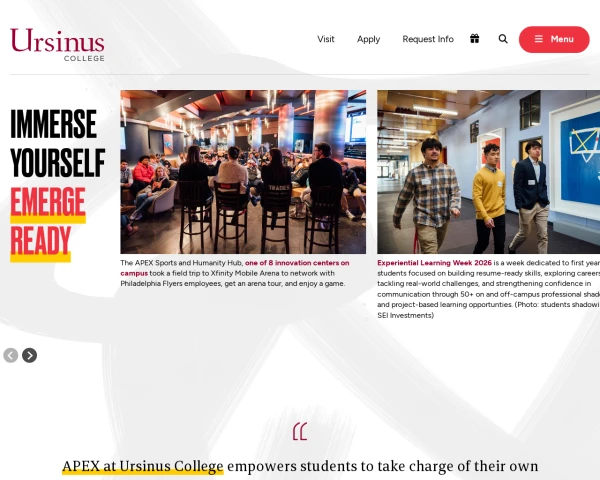Click the previous slide arrow
Viewport: 600px width, 480px height.
click(x=11, y=355)
